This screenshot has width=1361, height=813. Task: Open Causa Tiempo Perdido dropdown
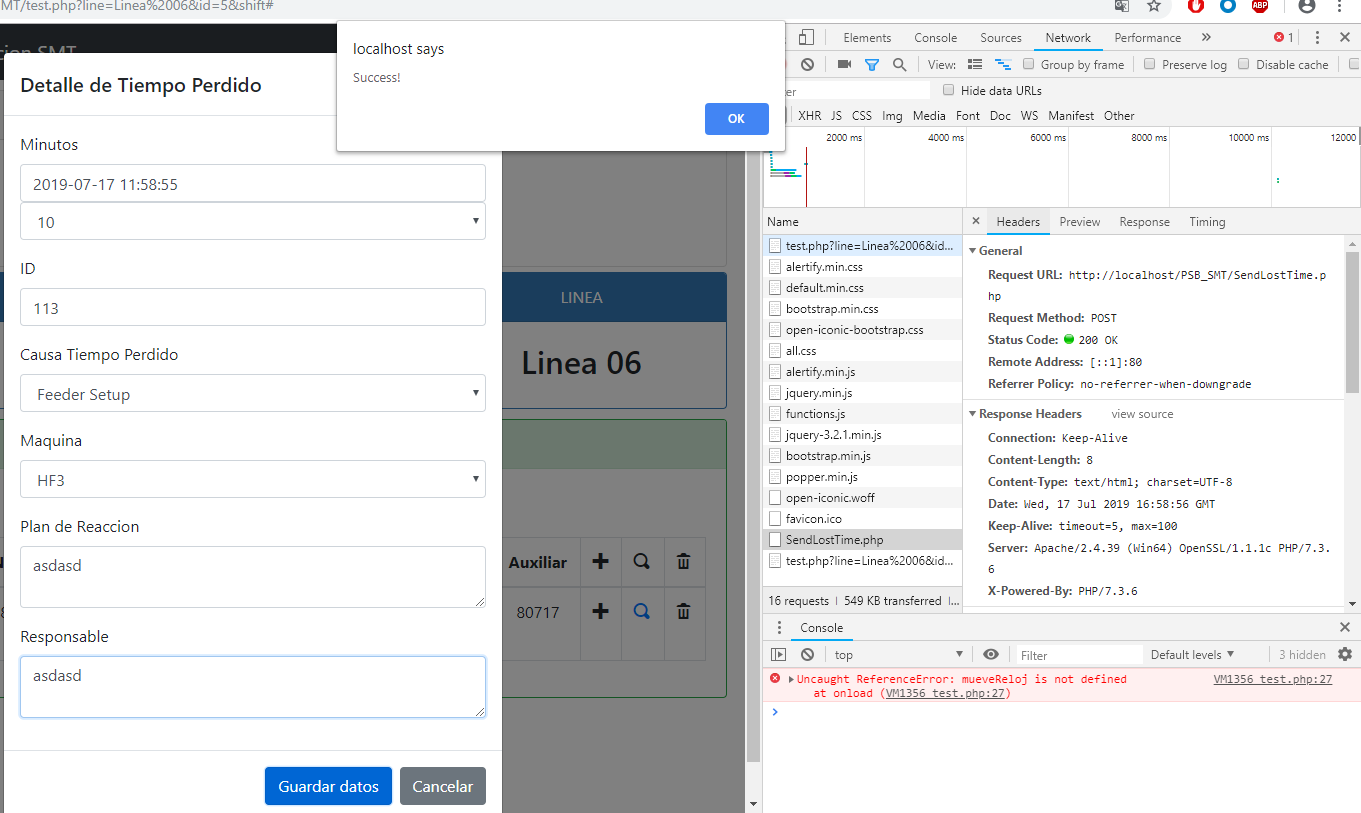pyautogui.click(x=253, y=394)
